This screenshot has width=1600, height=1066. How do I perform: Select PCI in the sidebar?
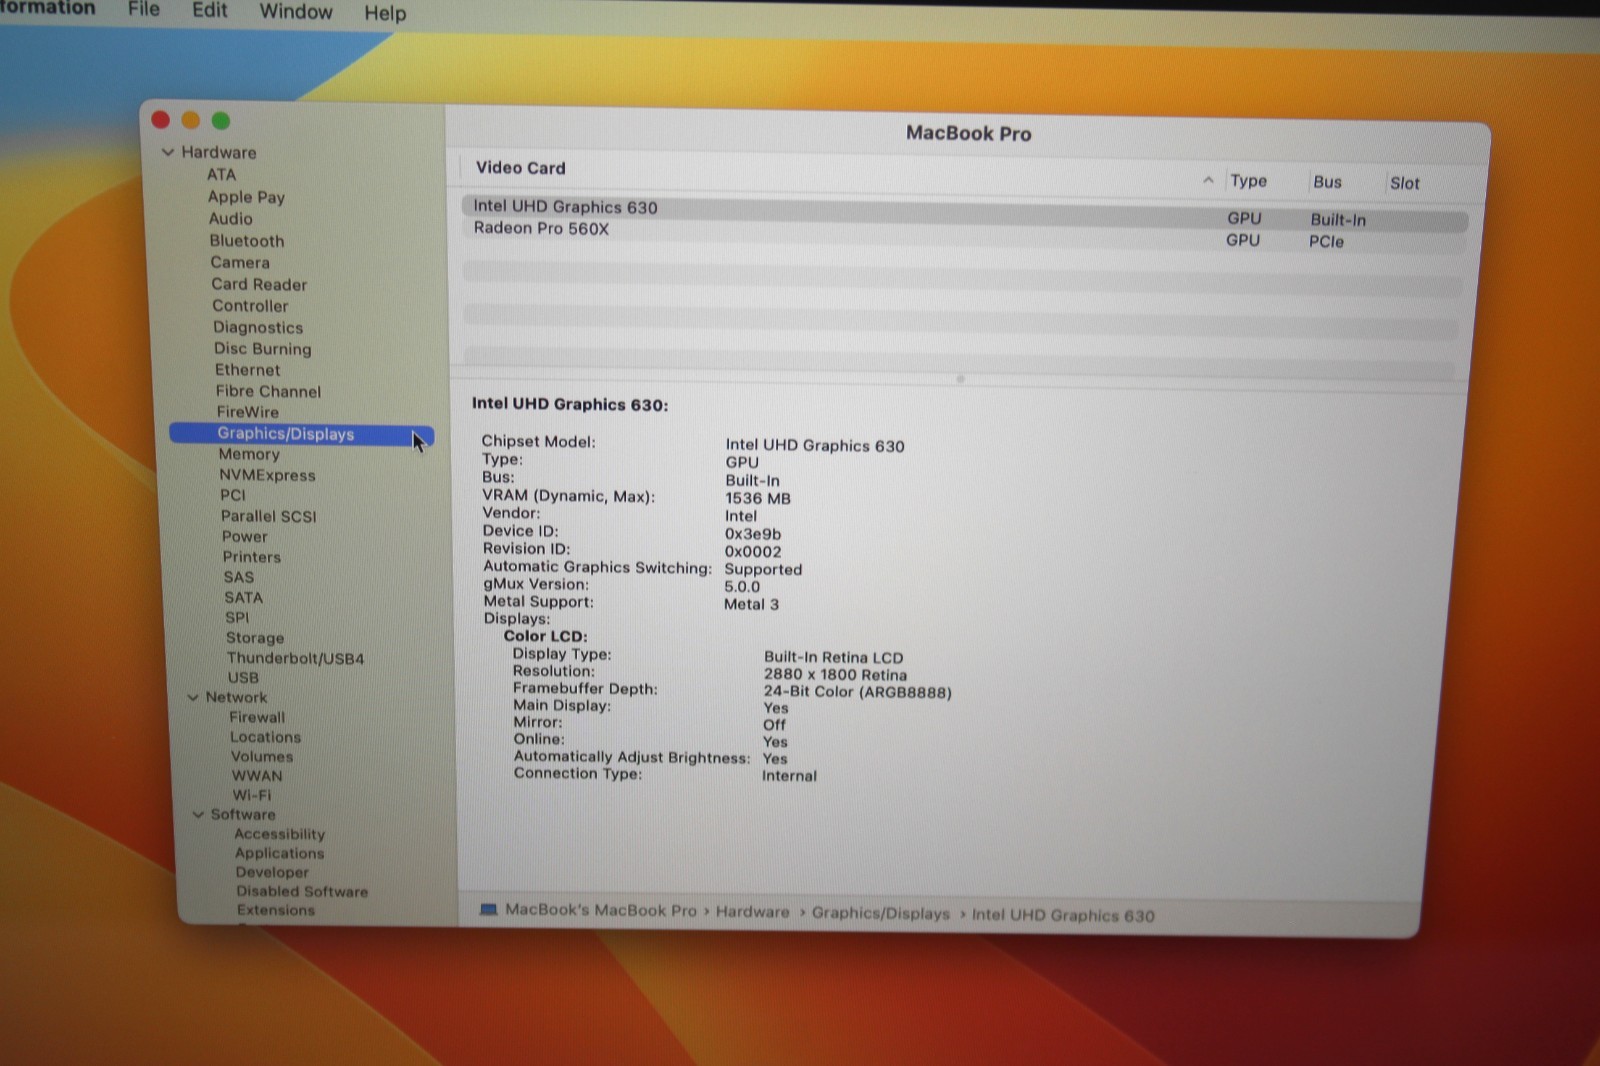(232, 495)
